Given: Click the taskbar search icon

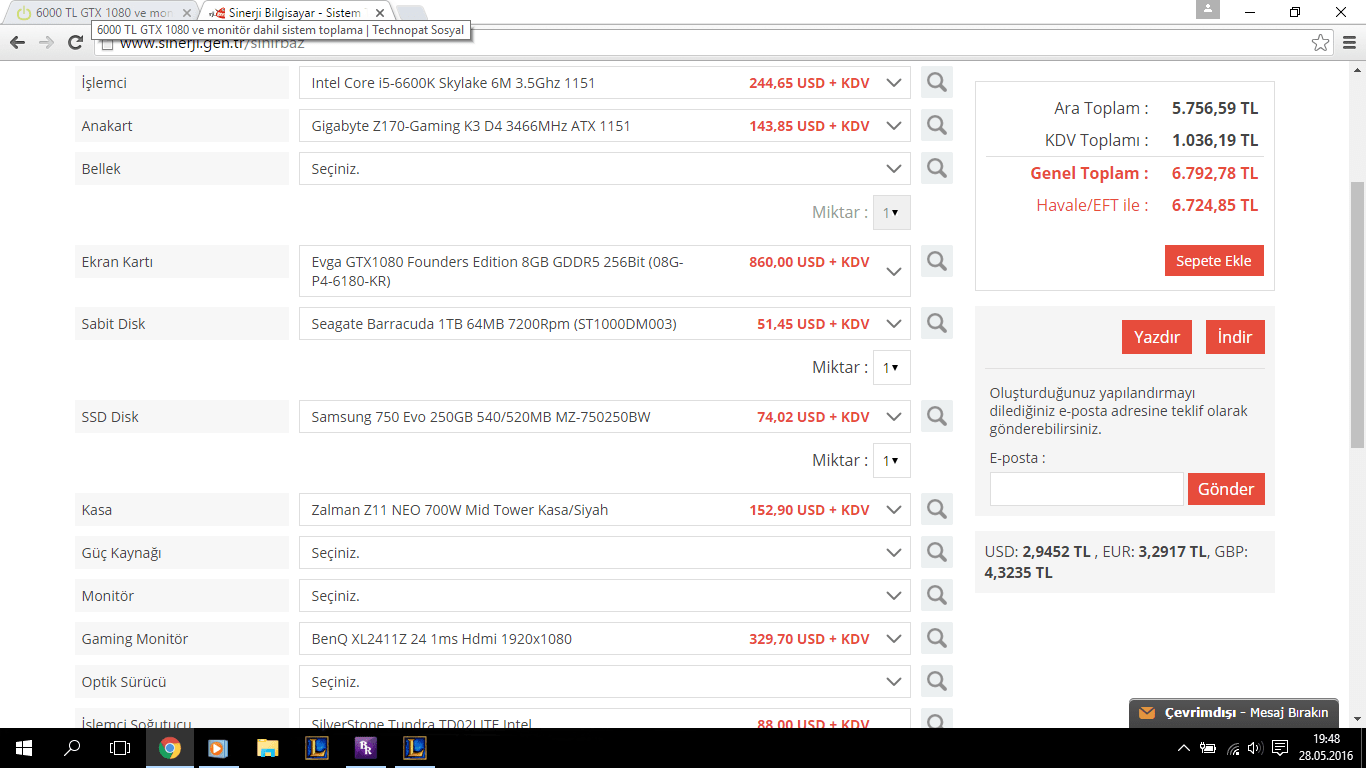Looking at the screenshot, I should [x=72, y=748].
